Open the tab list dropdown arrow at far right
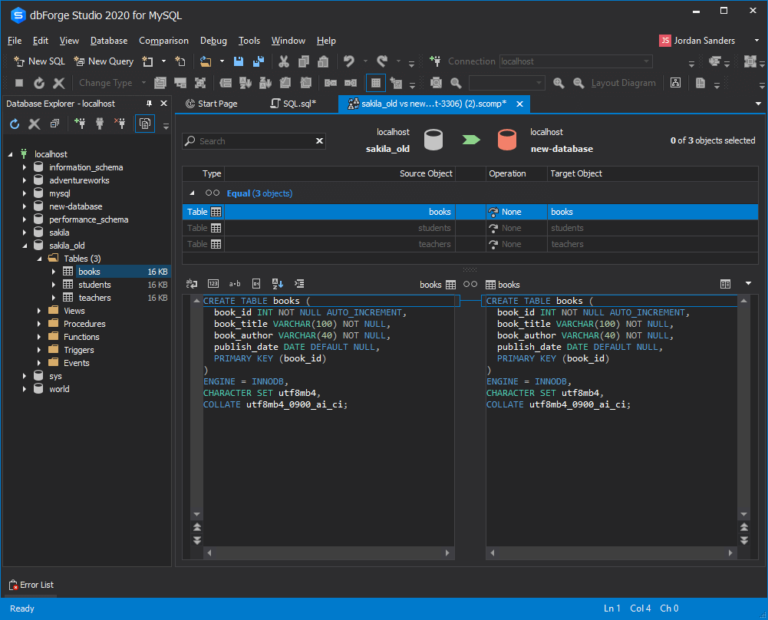 click(x=758, y=104)
